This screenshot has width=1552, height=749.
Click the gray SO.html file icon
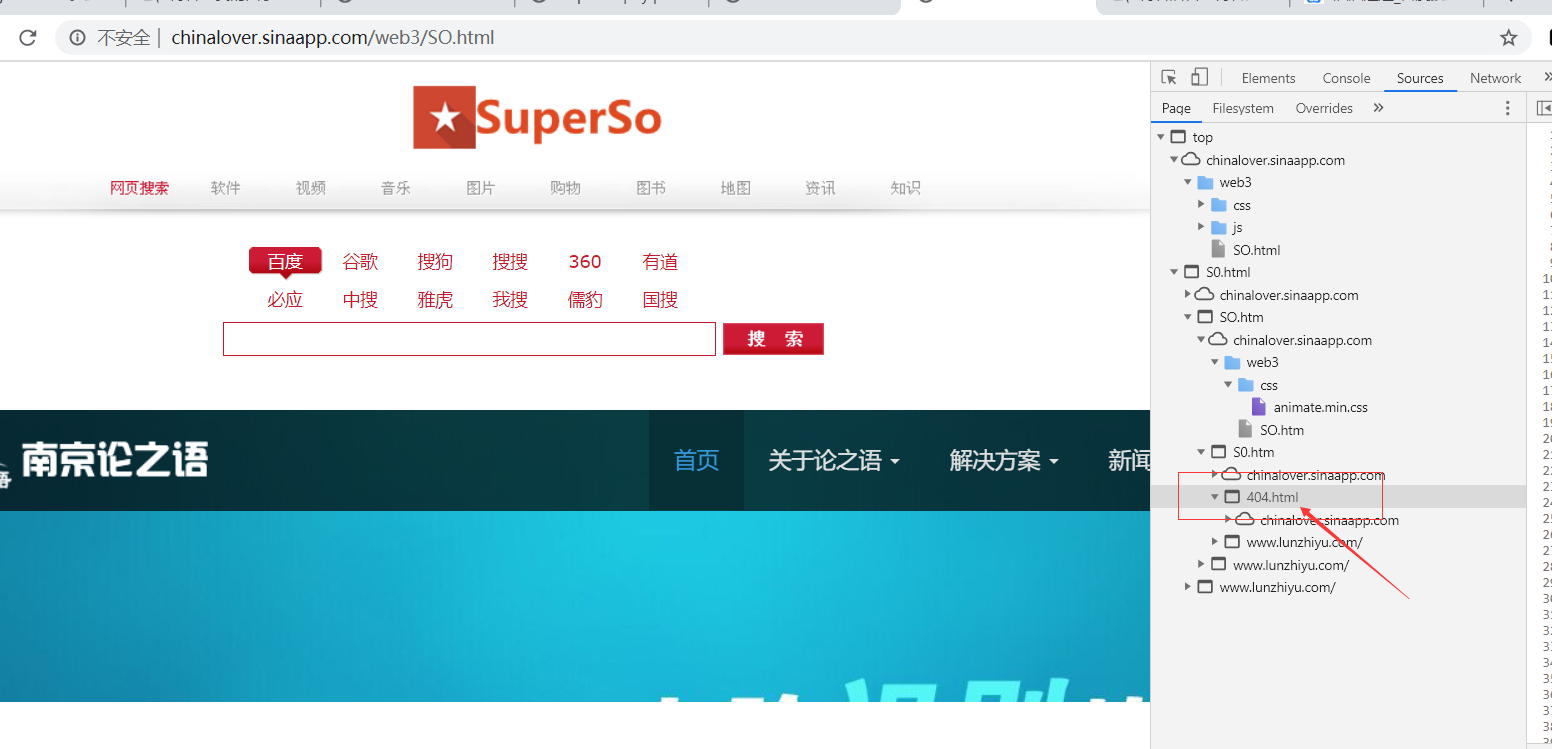[1218, 250]
